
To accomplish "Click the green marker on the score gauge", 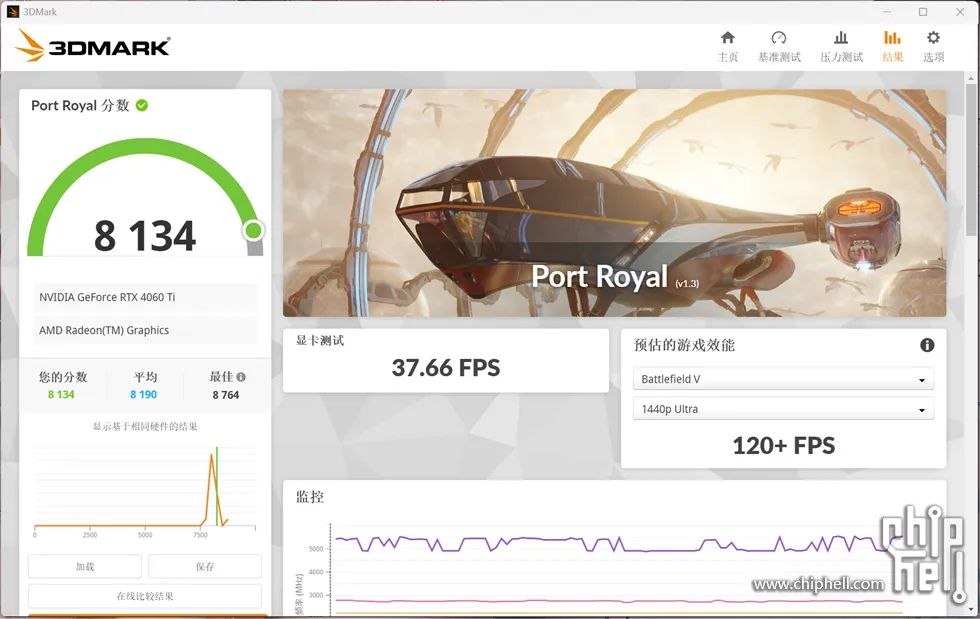I will point(253,231).
